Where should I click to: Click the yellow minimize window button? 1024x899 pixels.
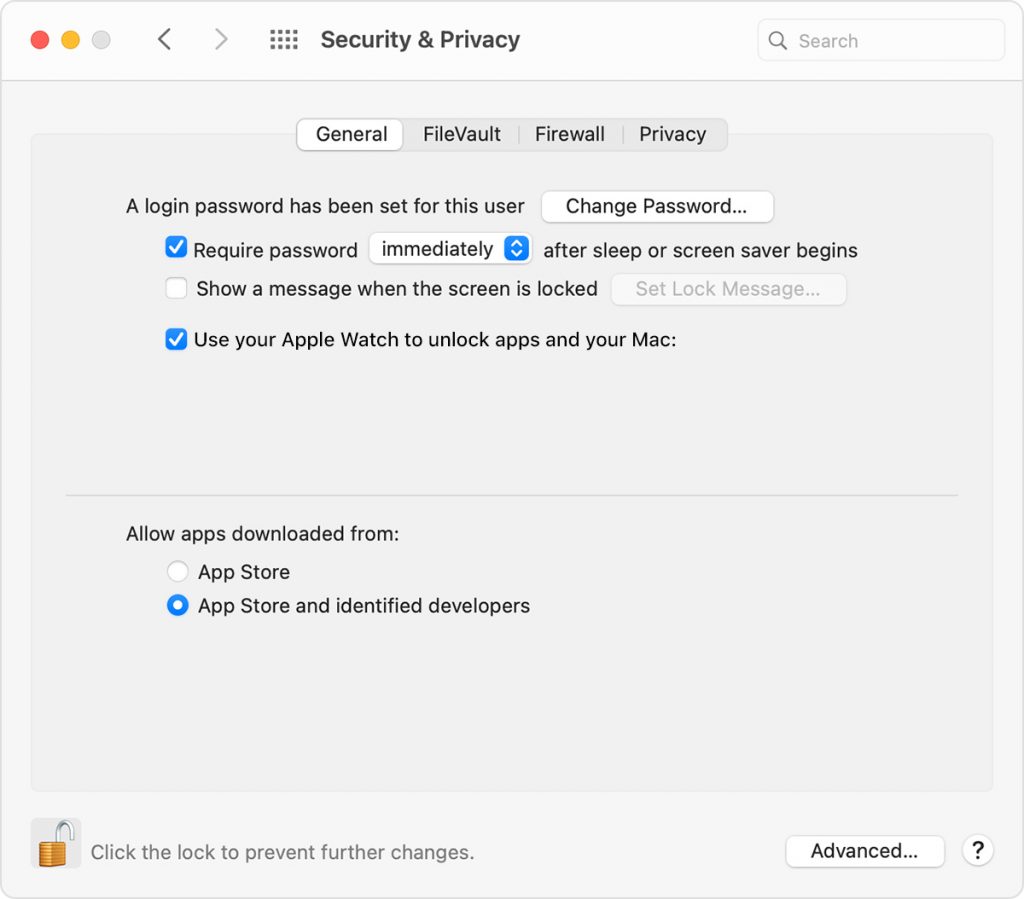[x=70, y=40]
